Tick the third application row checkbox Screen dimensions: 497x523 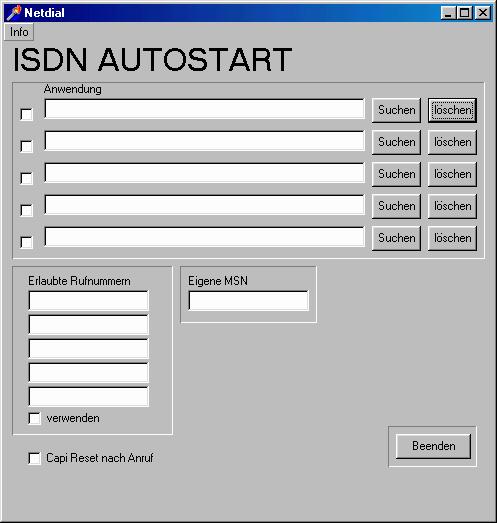coord(26,178)
